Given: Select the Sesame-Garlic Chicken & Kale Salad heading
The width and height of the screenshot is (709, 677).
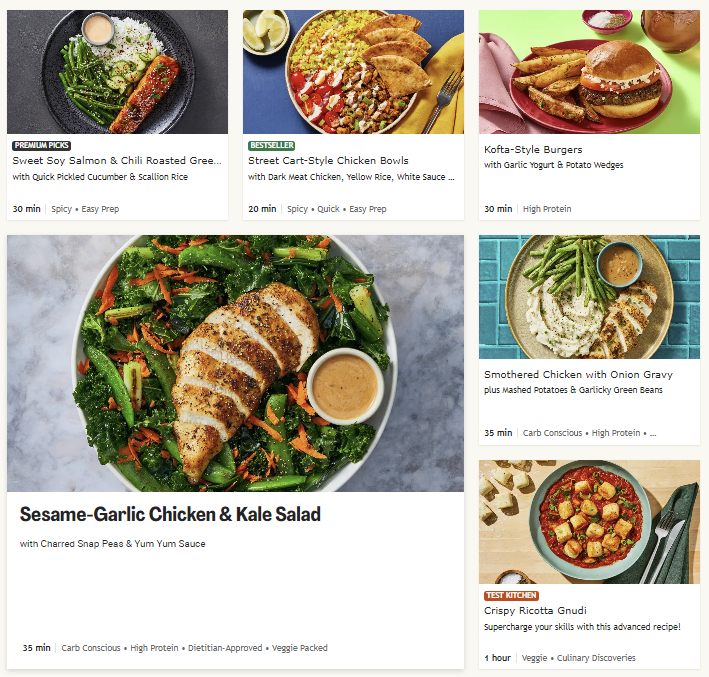Looking at the screenshot, I should [x=170, y=515].
